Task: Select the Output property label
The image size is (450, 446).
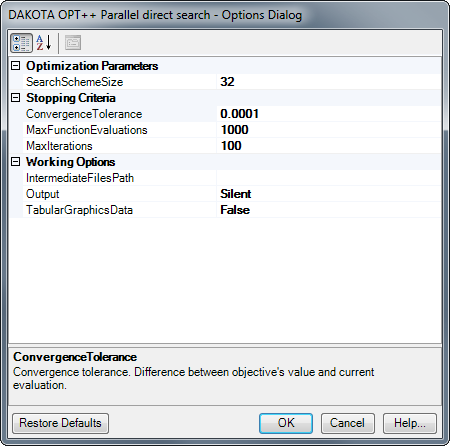Action: pyautogui.click(x=43, y=194)
